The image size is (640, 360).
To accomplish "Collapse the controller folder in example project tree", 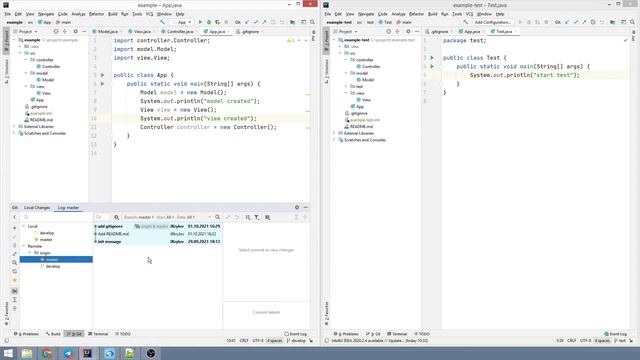I will coord(26,60).
